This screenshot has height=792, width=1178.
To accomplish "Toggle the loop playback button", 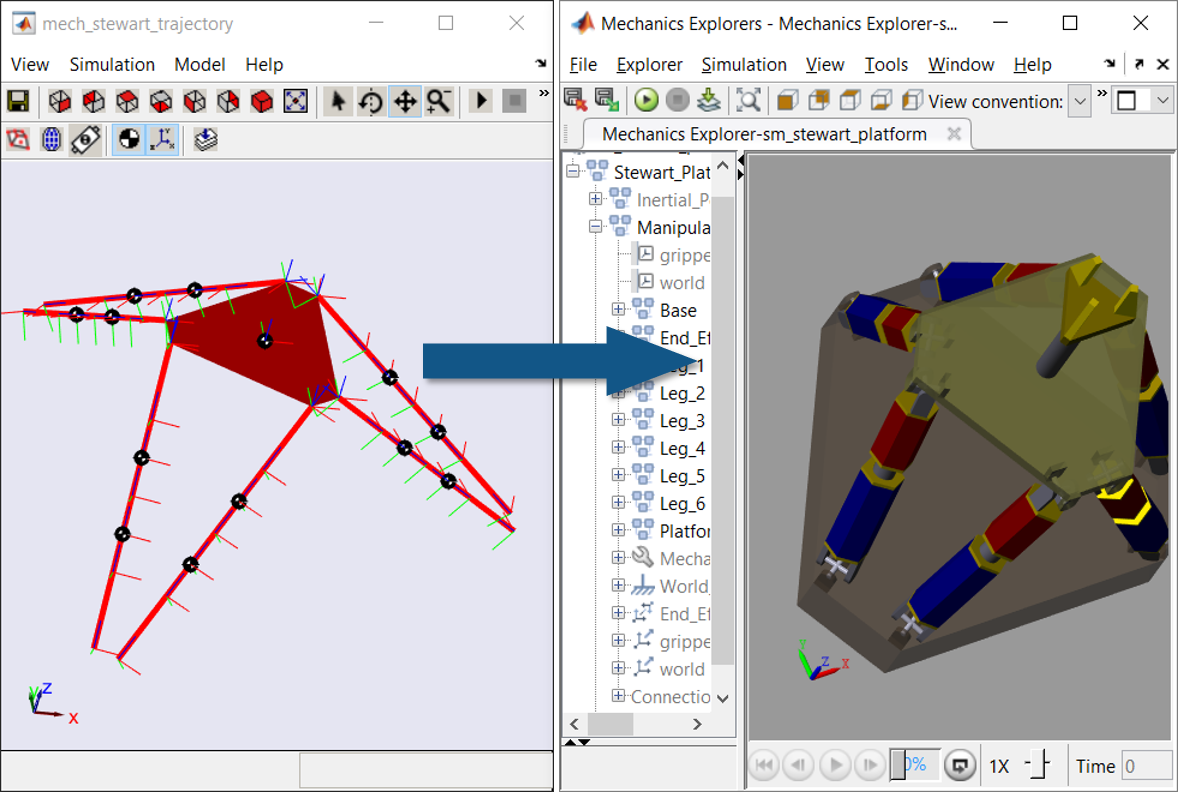I will point(959,766).
